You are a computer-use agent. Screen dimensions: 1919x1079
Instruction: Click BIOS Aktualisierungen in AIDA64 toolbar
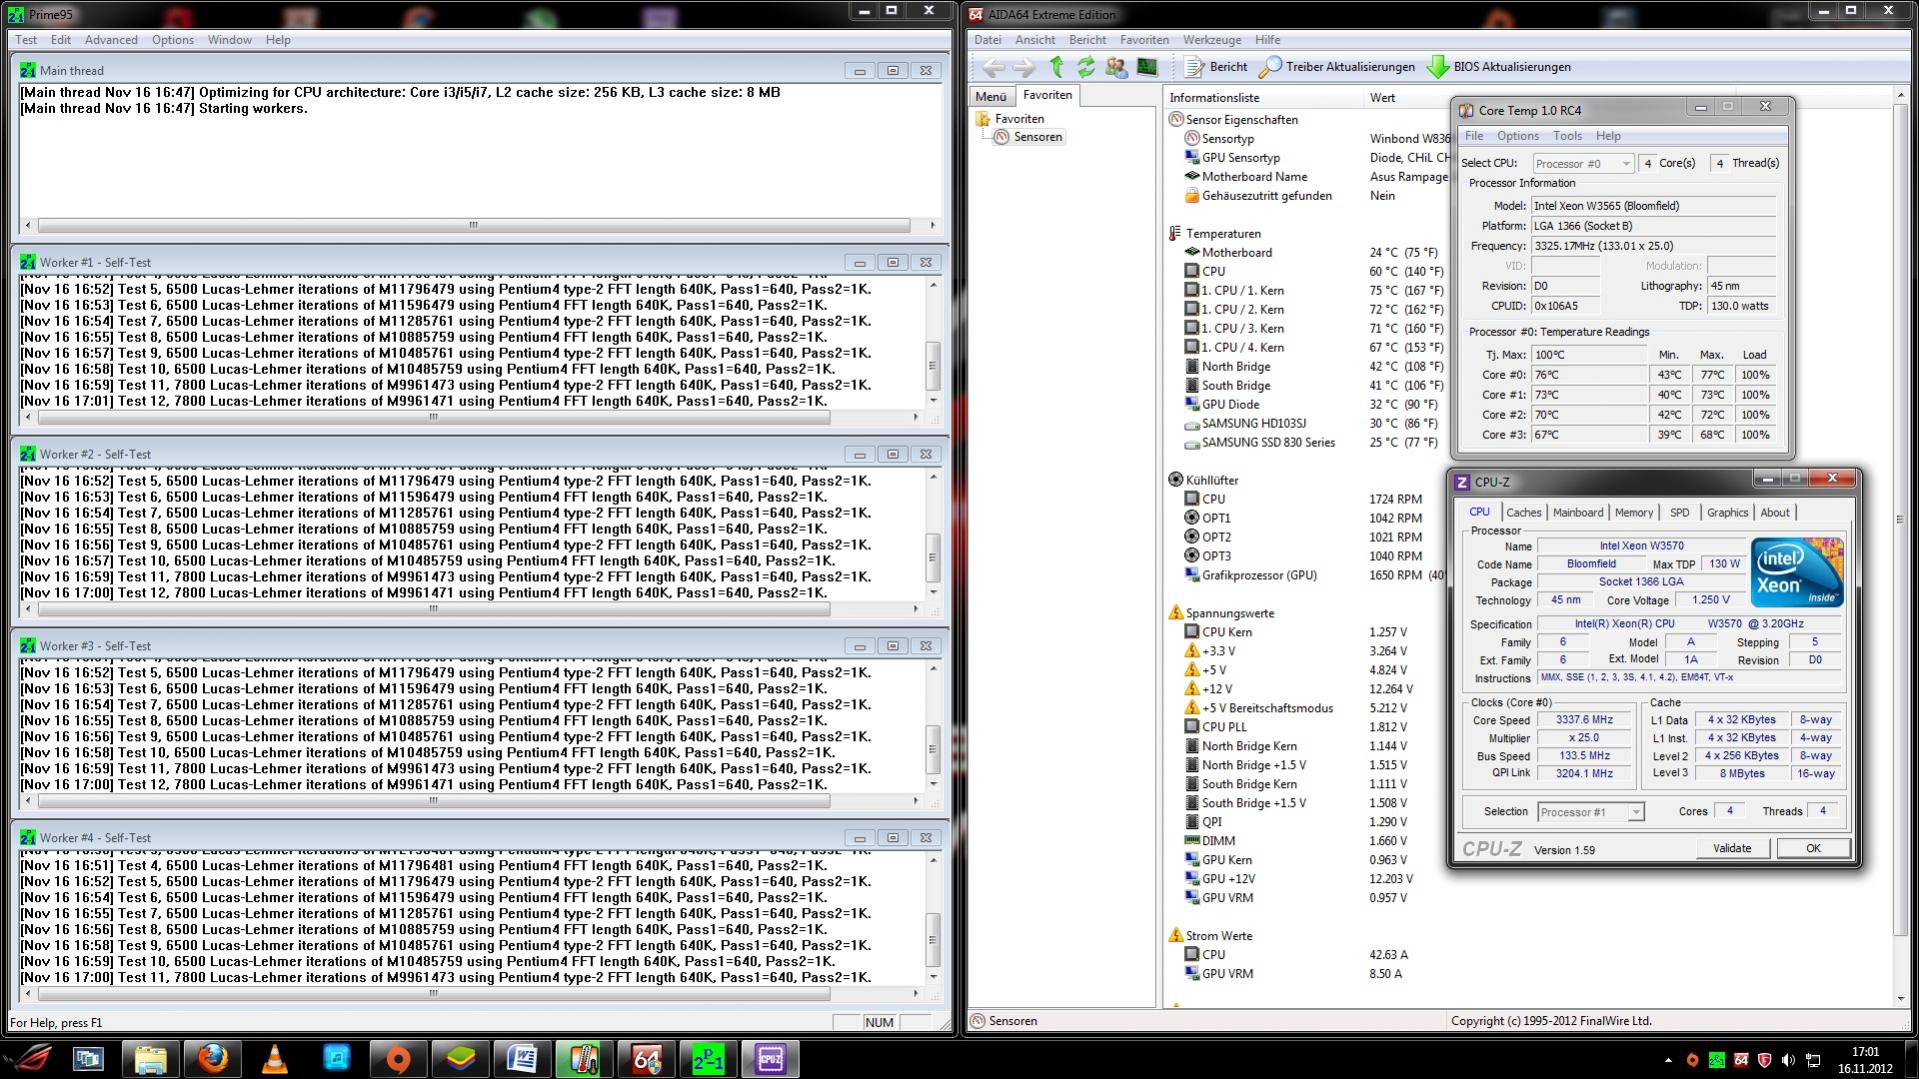point(1499,67)
